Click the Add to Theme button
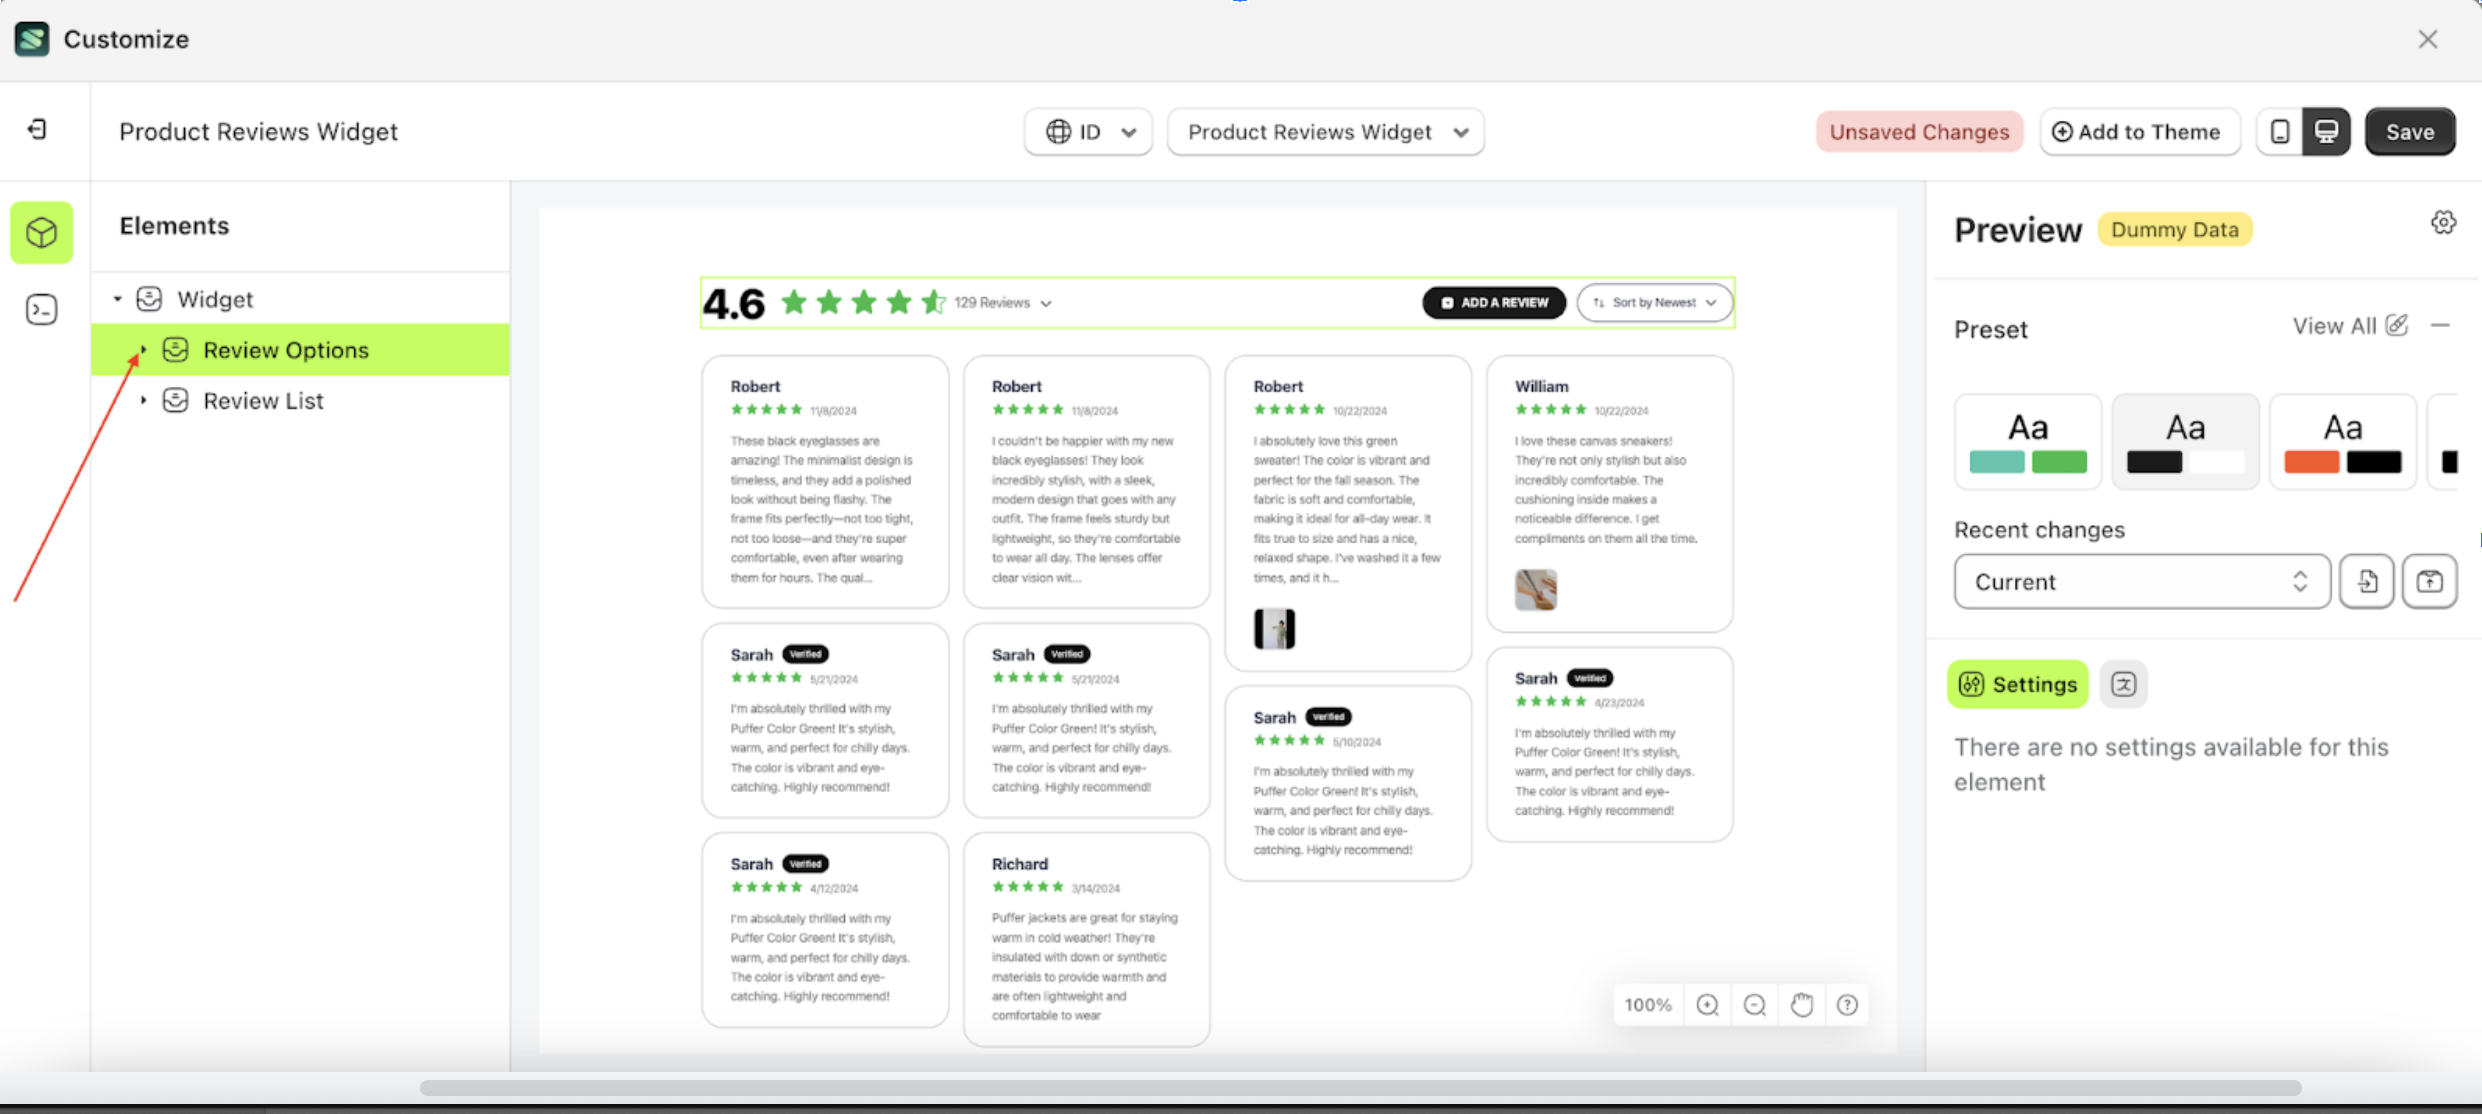 [2139, 131]
